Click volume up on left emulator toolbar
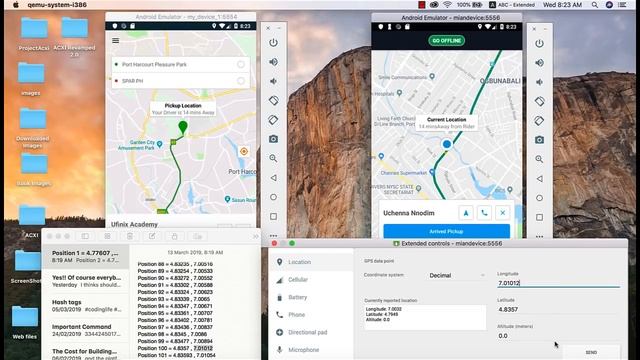 pos(273,62)
